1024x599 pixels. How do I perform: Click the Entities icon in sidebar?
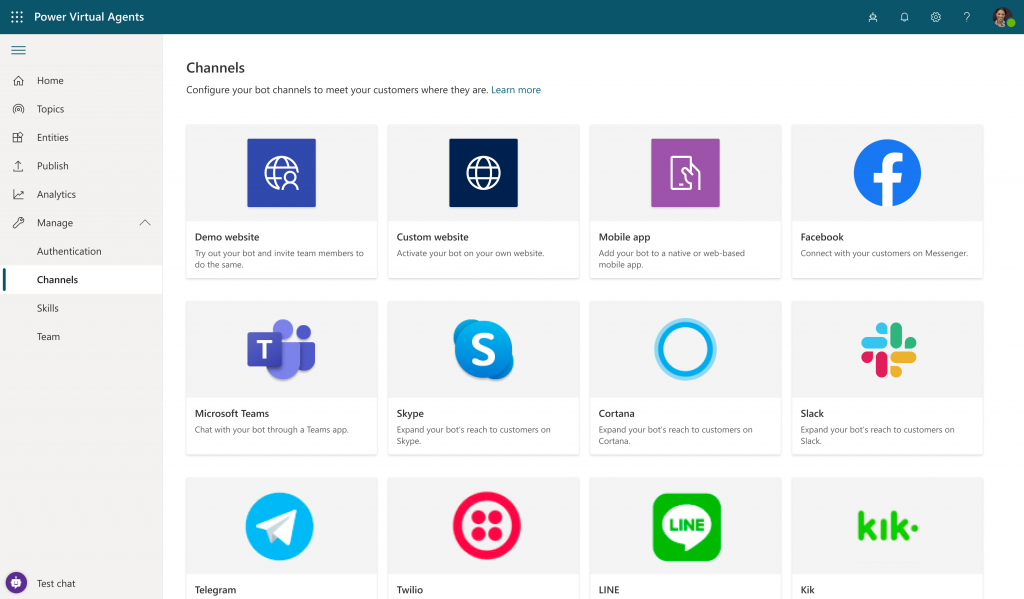pos(18,137)
